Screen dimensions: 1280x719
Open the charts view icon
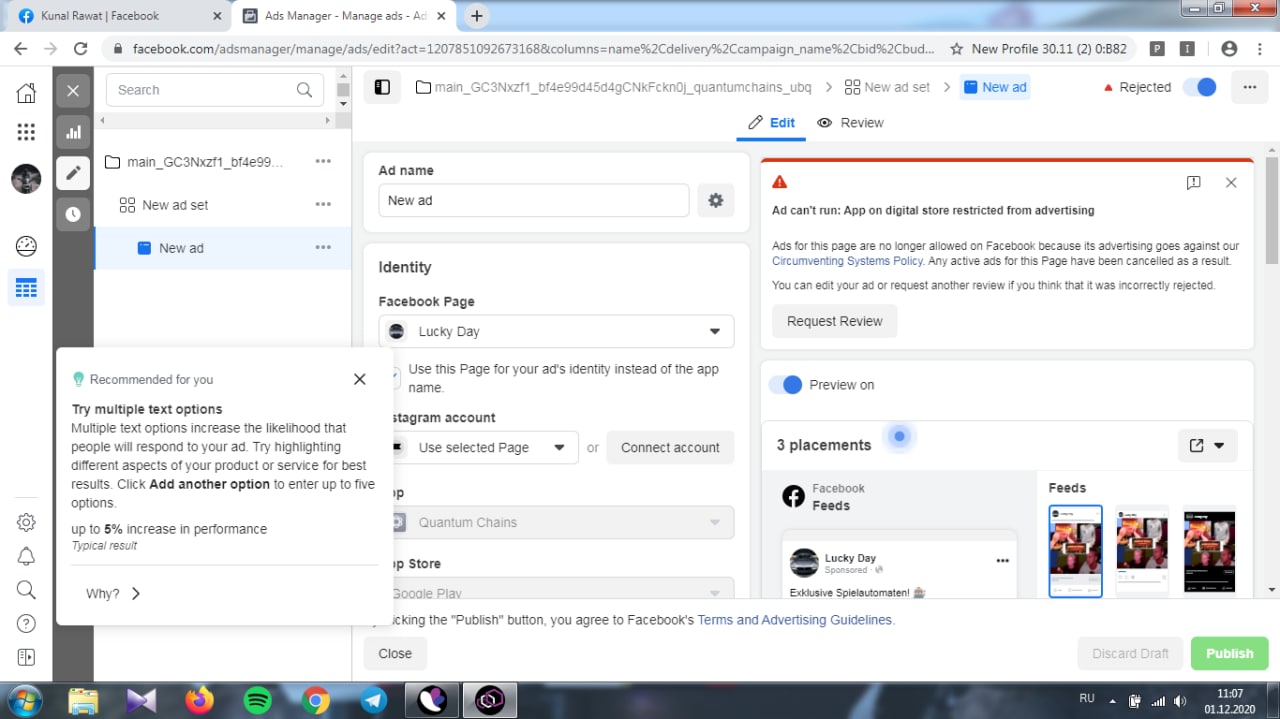click(73, 132)
